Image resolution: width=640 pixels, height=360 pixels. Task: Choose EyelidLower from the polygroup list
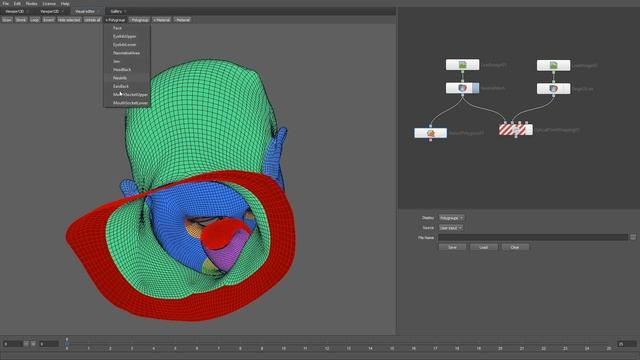point(127,44)
